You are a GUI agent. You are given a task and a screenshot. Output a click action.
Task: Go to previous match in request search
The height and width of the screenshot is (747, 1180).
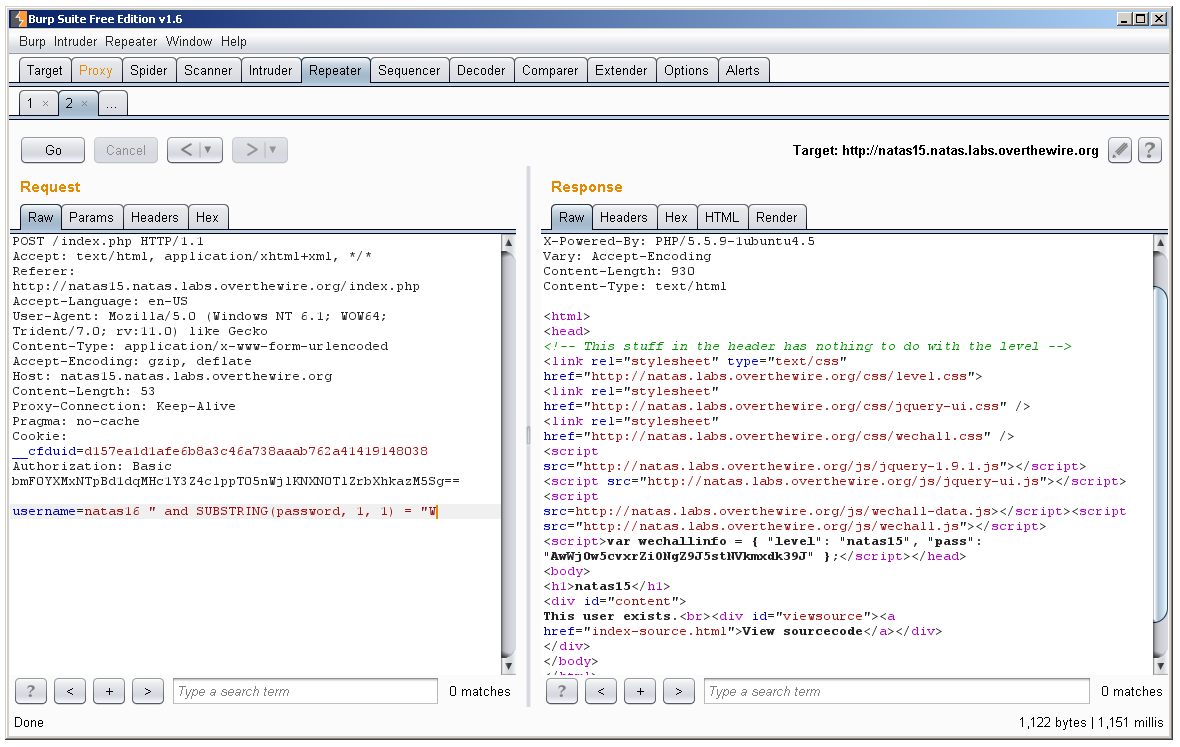(x=70, y=691)
